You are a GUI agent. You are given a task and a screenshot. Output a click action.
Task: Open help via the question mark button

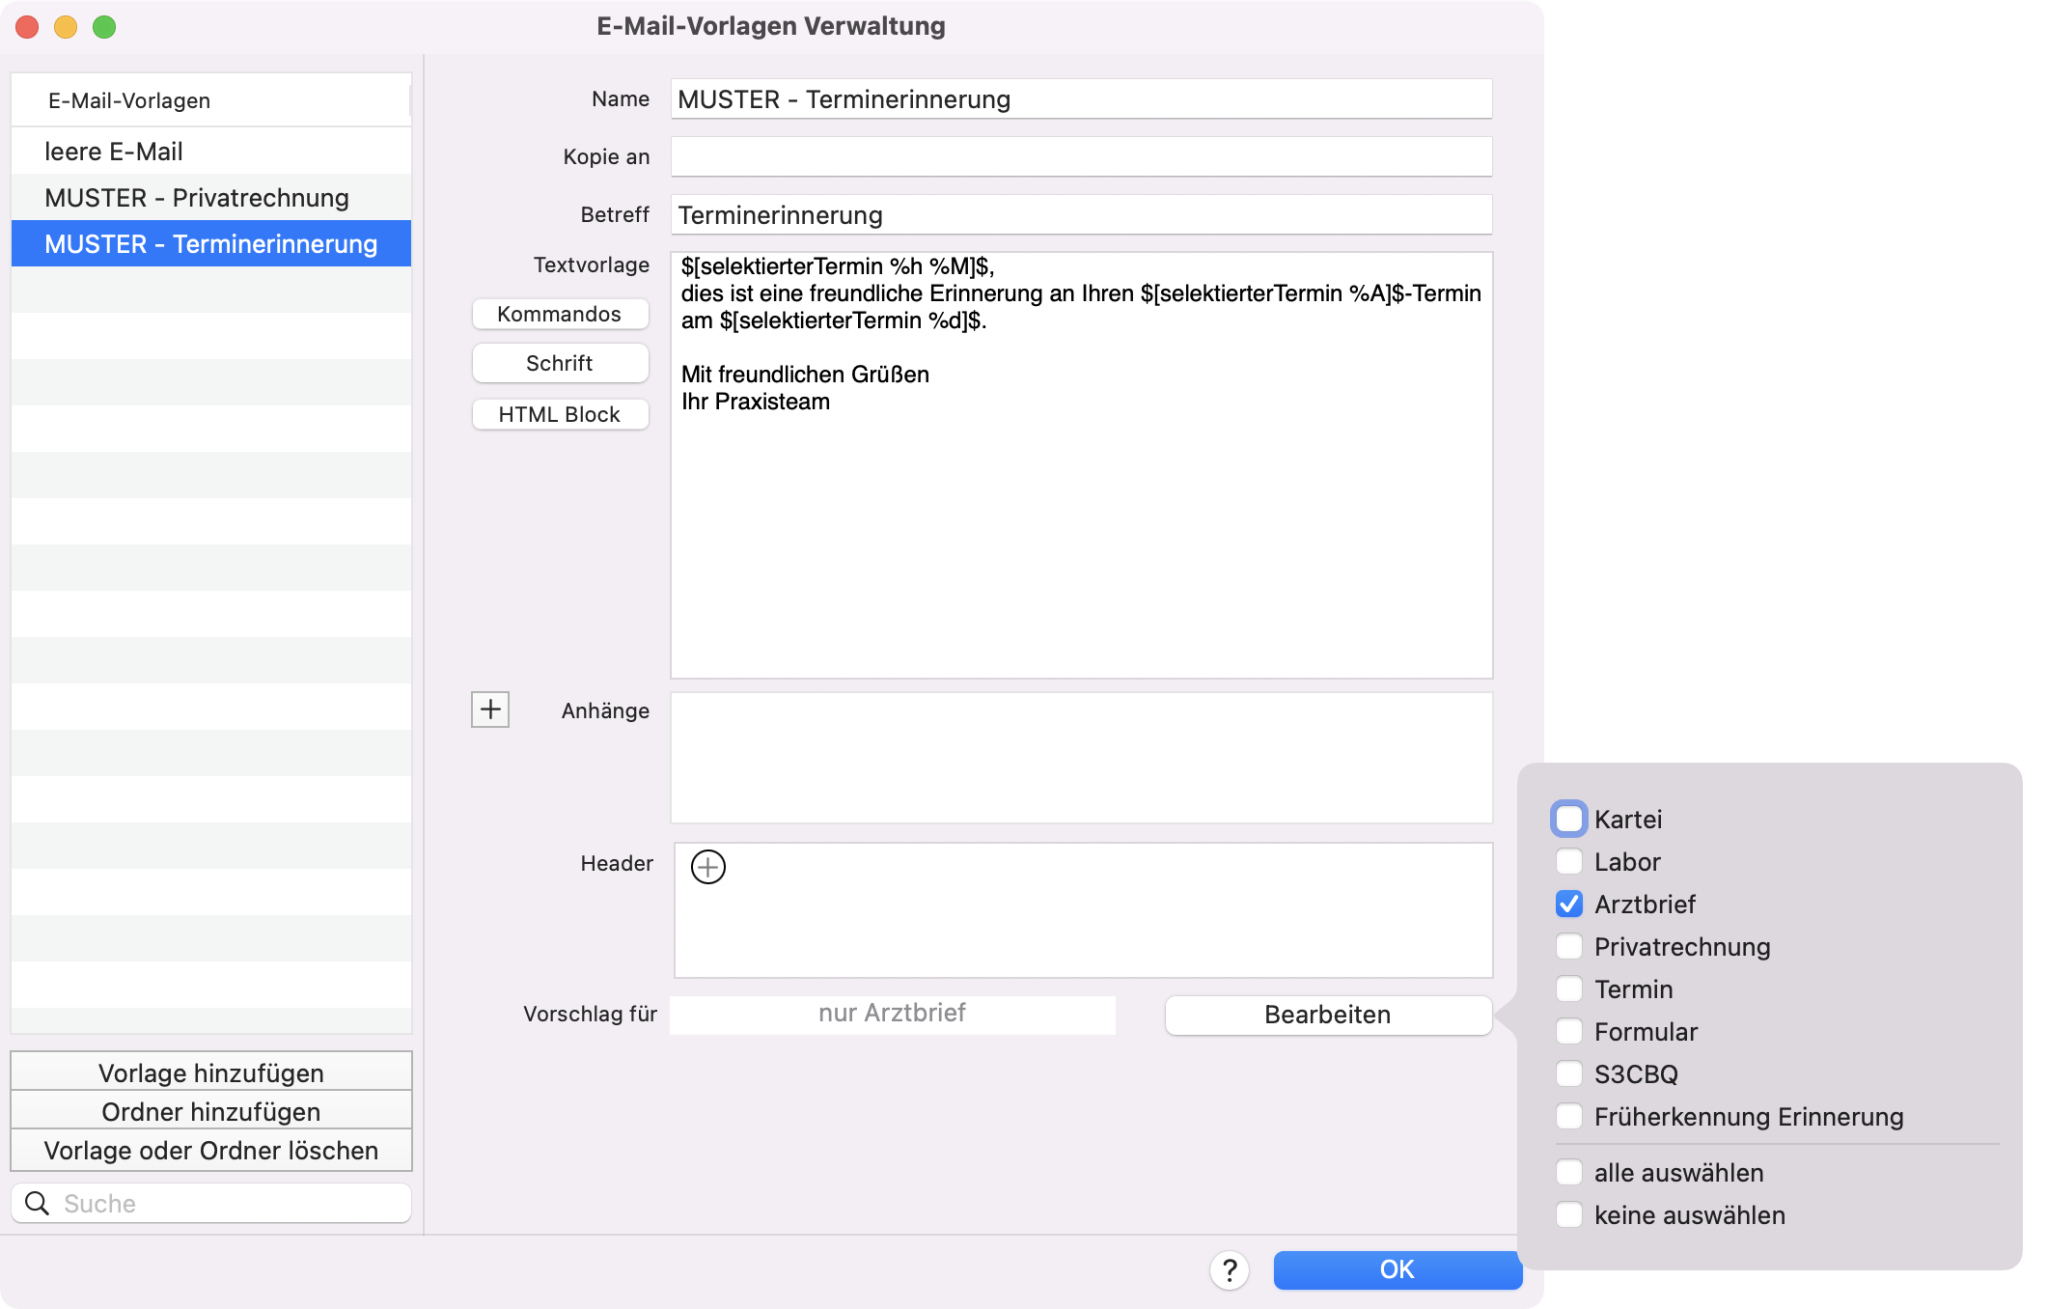[x=1229, y=1270]
